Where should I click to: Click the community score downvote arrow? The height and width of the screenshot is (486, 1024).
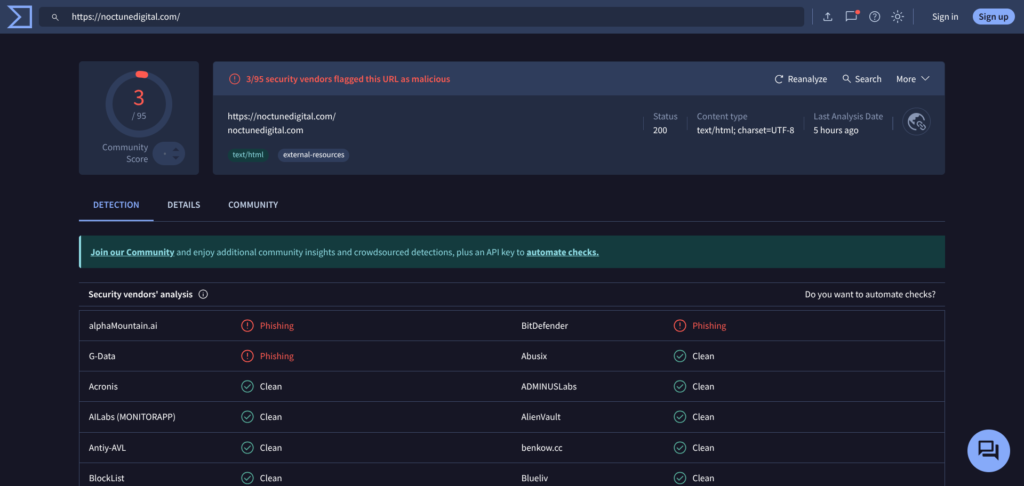175,159
